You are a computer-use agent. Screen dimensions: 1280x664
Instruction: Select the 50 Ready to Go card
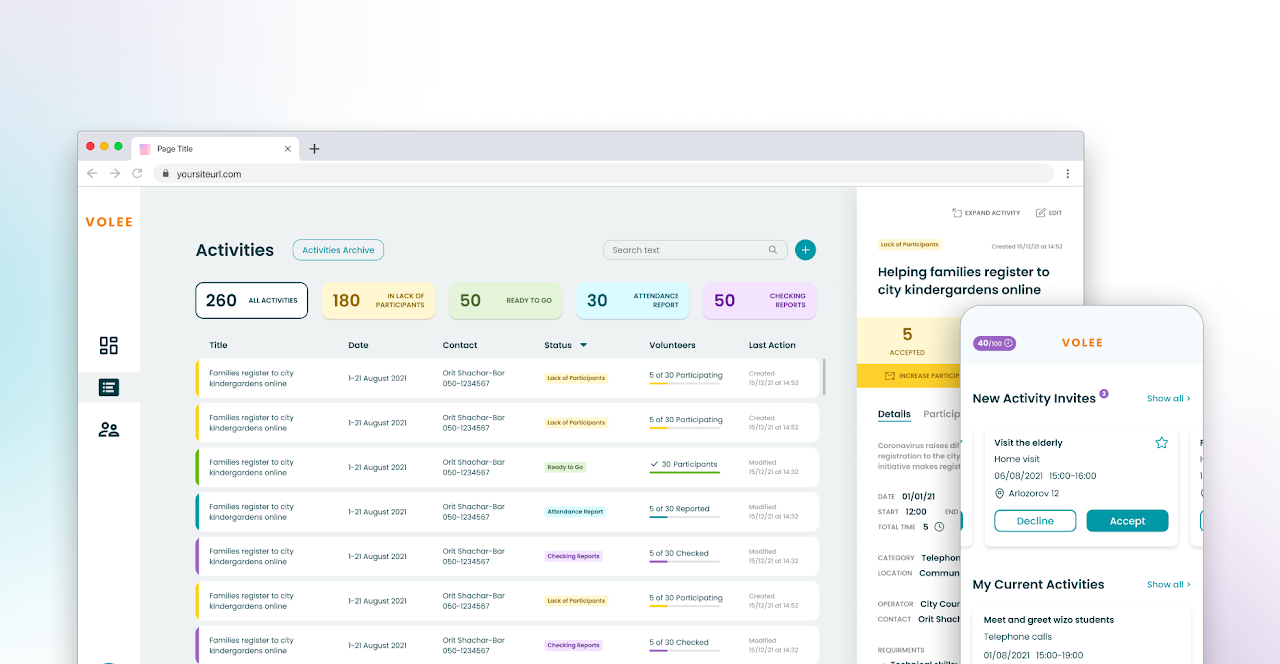[x=505, y=300]
